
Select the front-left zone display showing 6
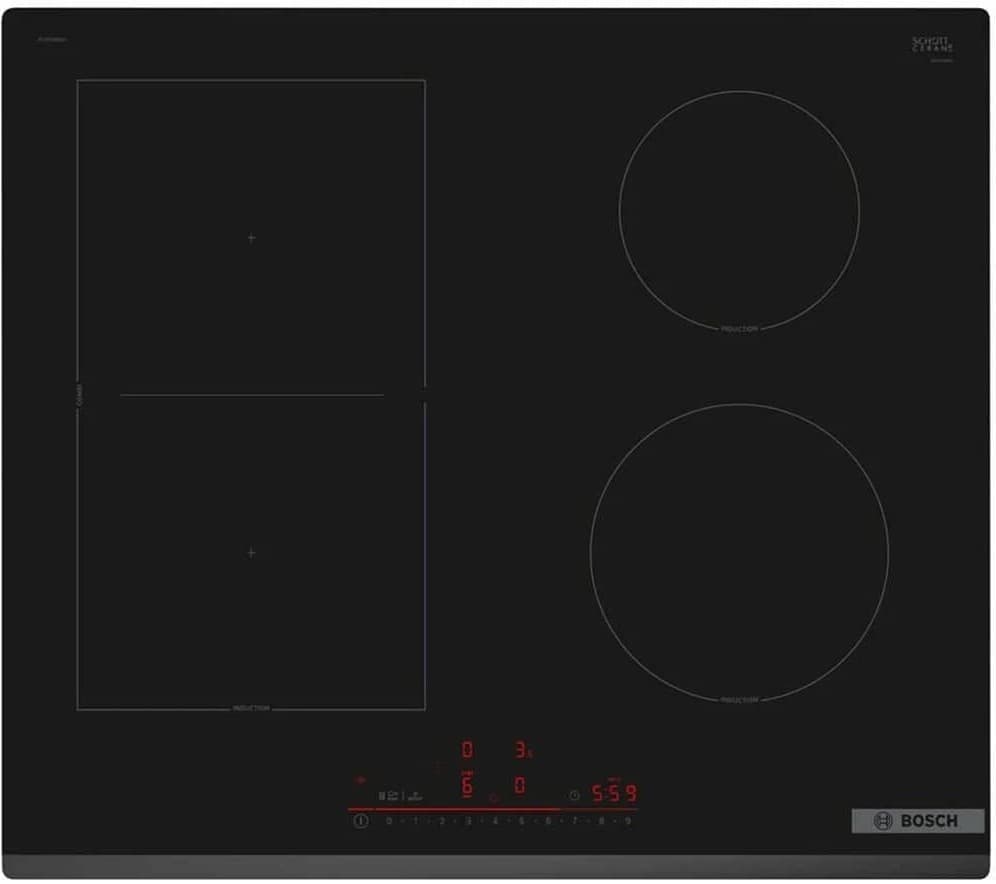pos(466,786)
